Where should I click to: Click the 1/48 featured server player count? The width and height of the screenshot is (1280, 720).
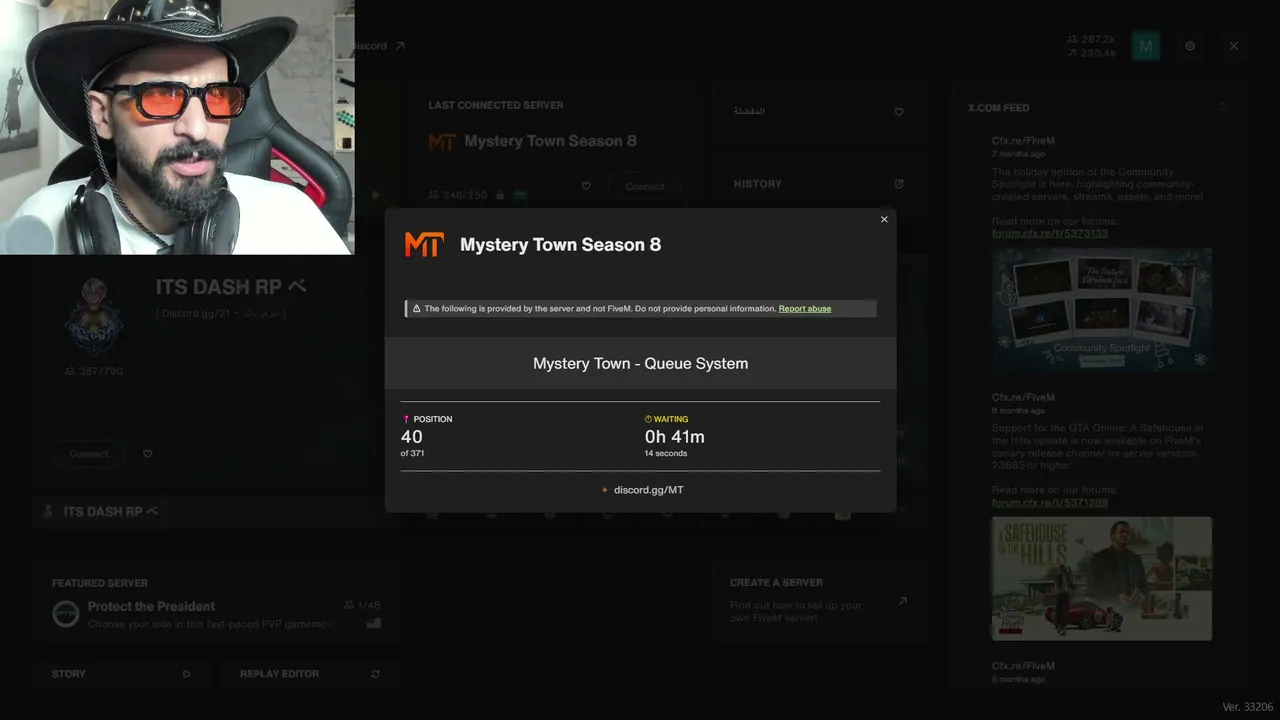[362, 605]
